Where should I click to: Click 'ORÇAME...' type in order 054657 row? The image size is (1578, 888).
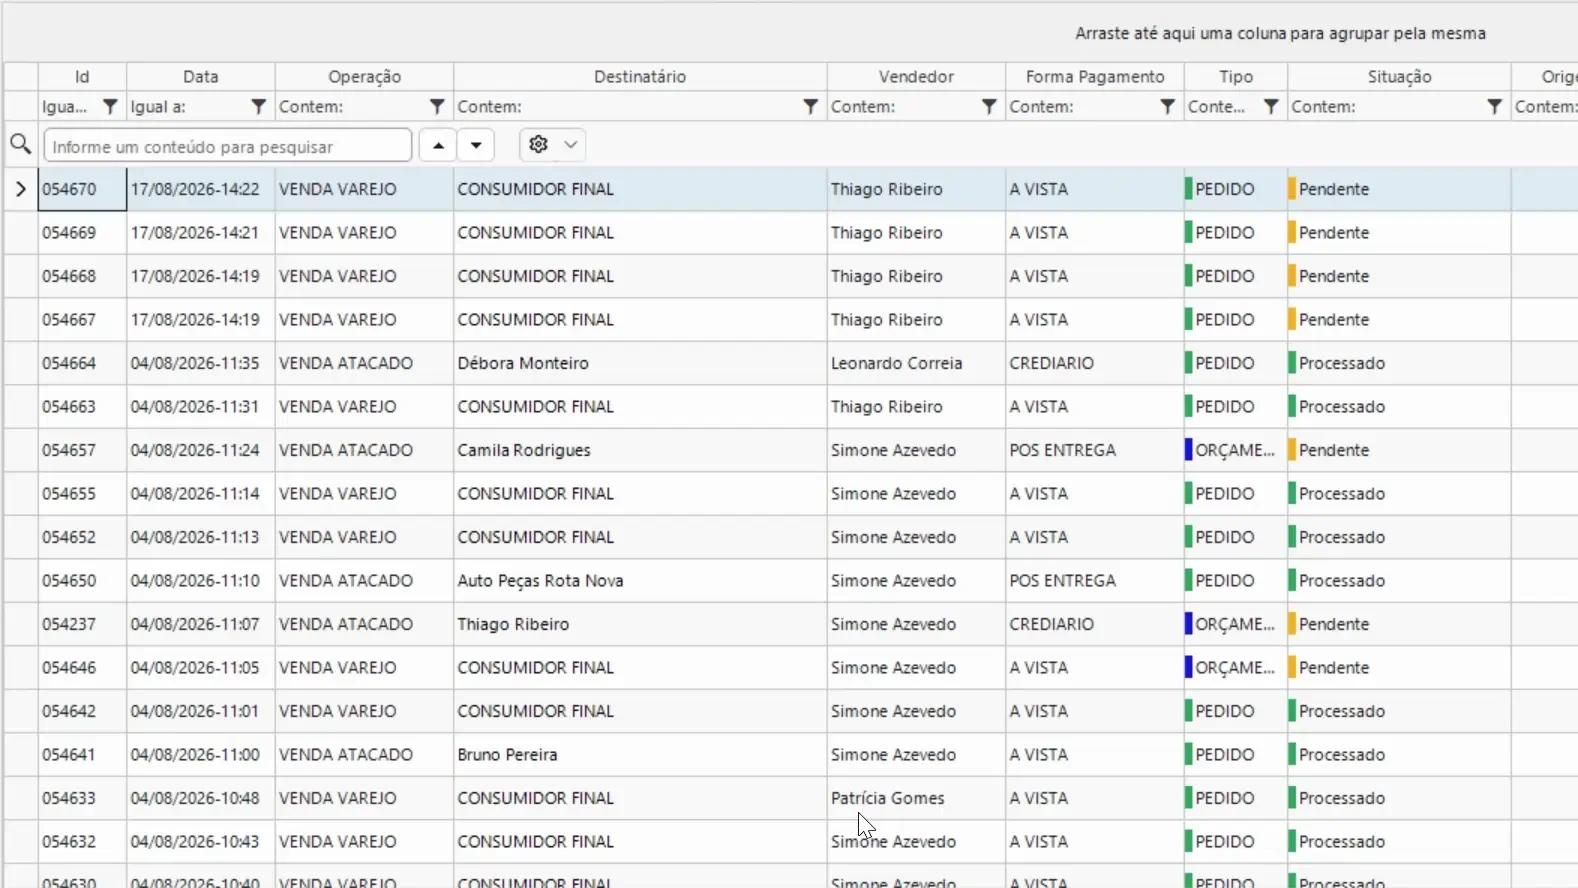[x=1235, y=450]
